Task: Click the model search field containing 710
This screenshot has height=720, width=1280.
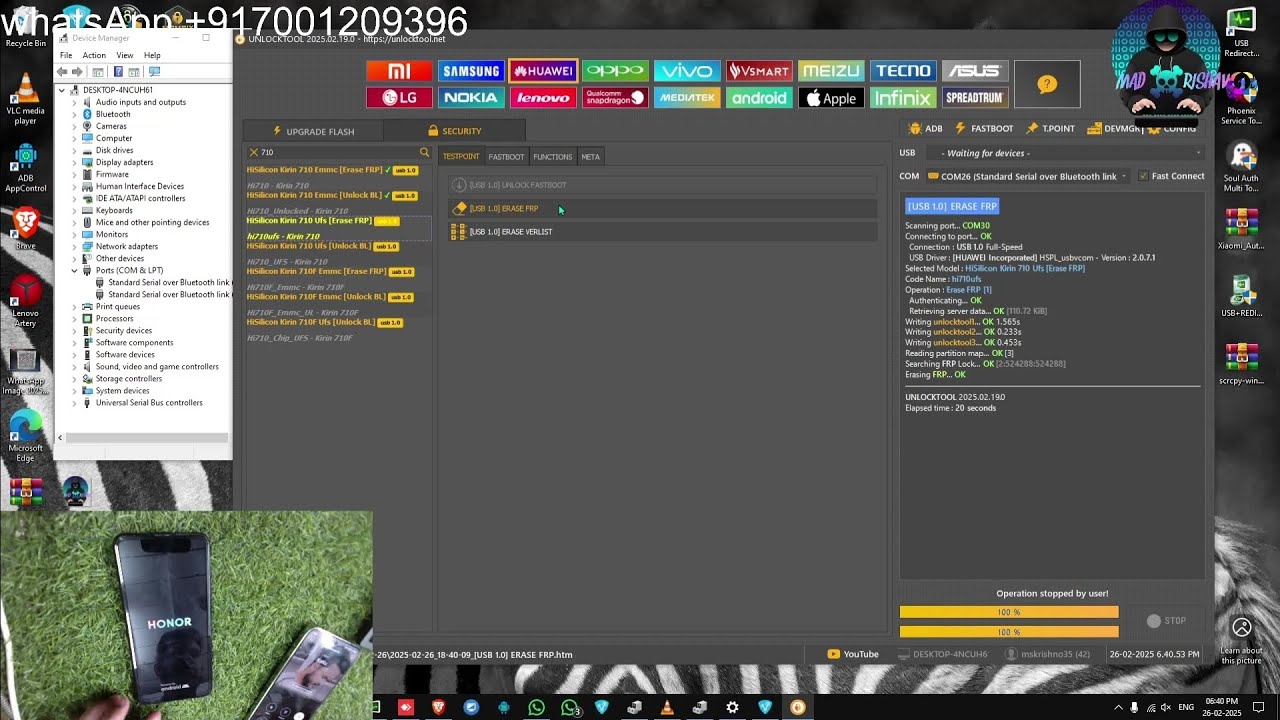Action: [x=338, y=153]
